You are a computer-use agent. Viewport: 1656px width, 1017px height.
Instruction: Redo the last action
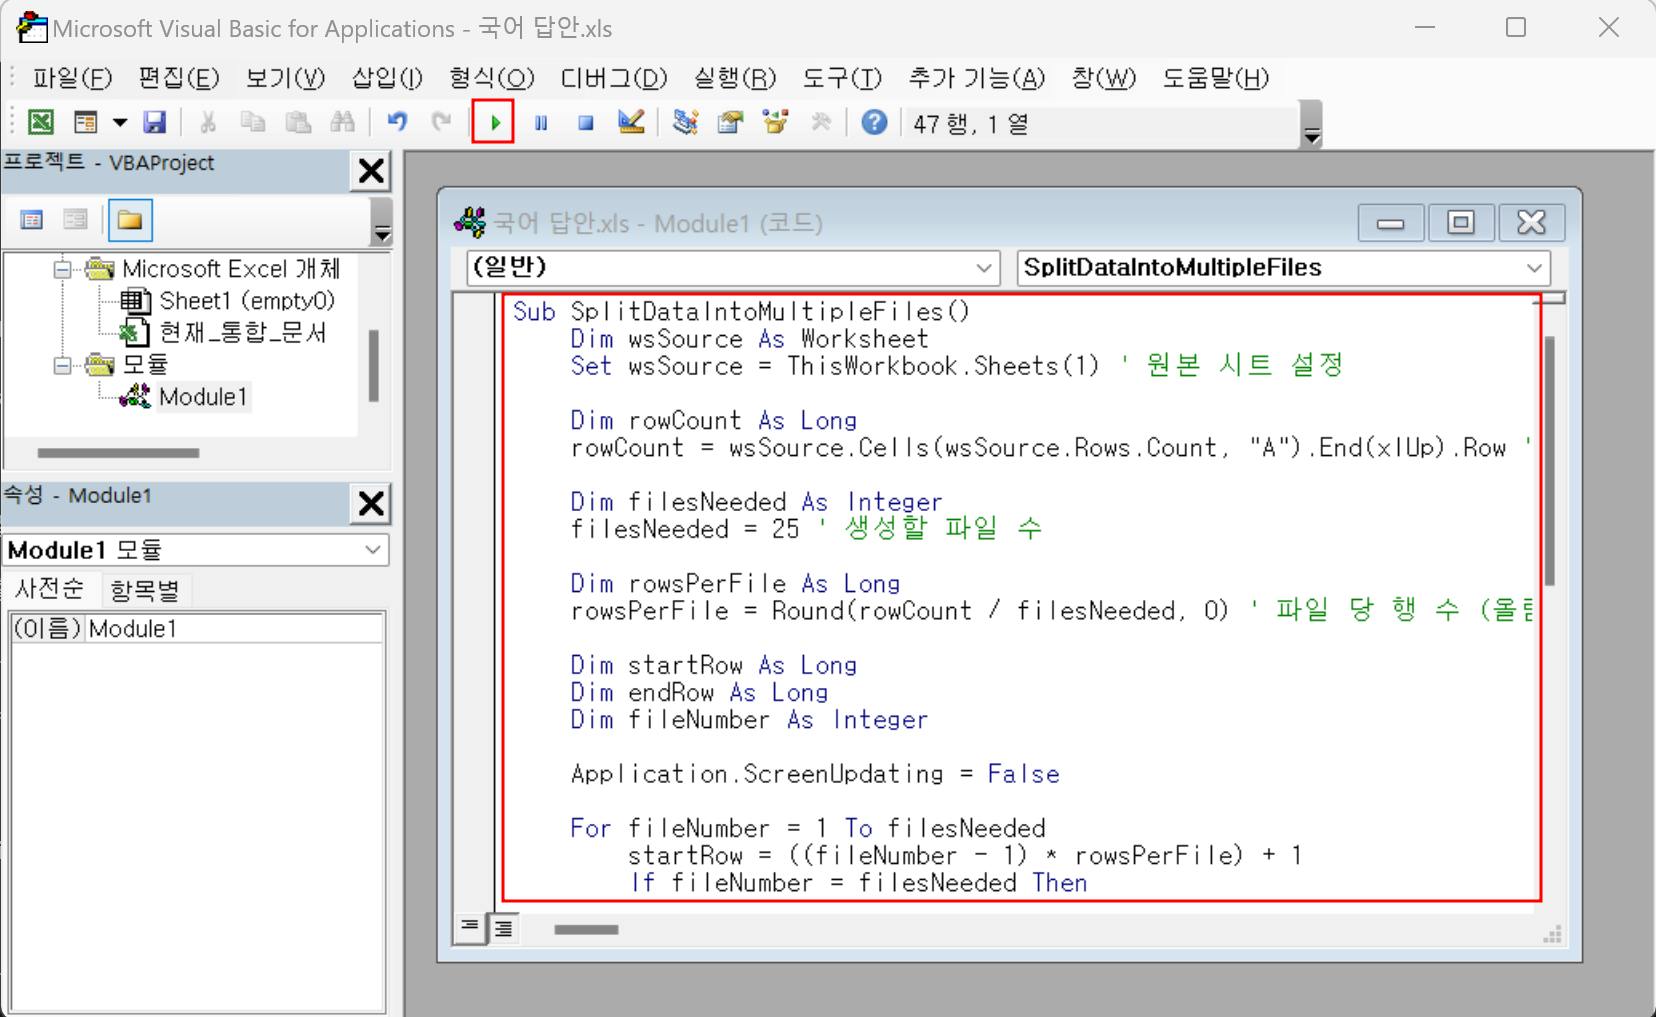point(441,123)
